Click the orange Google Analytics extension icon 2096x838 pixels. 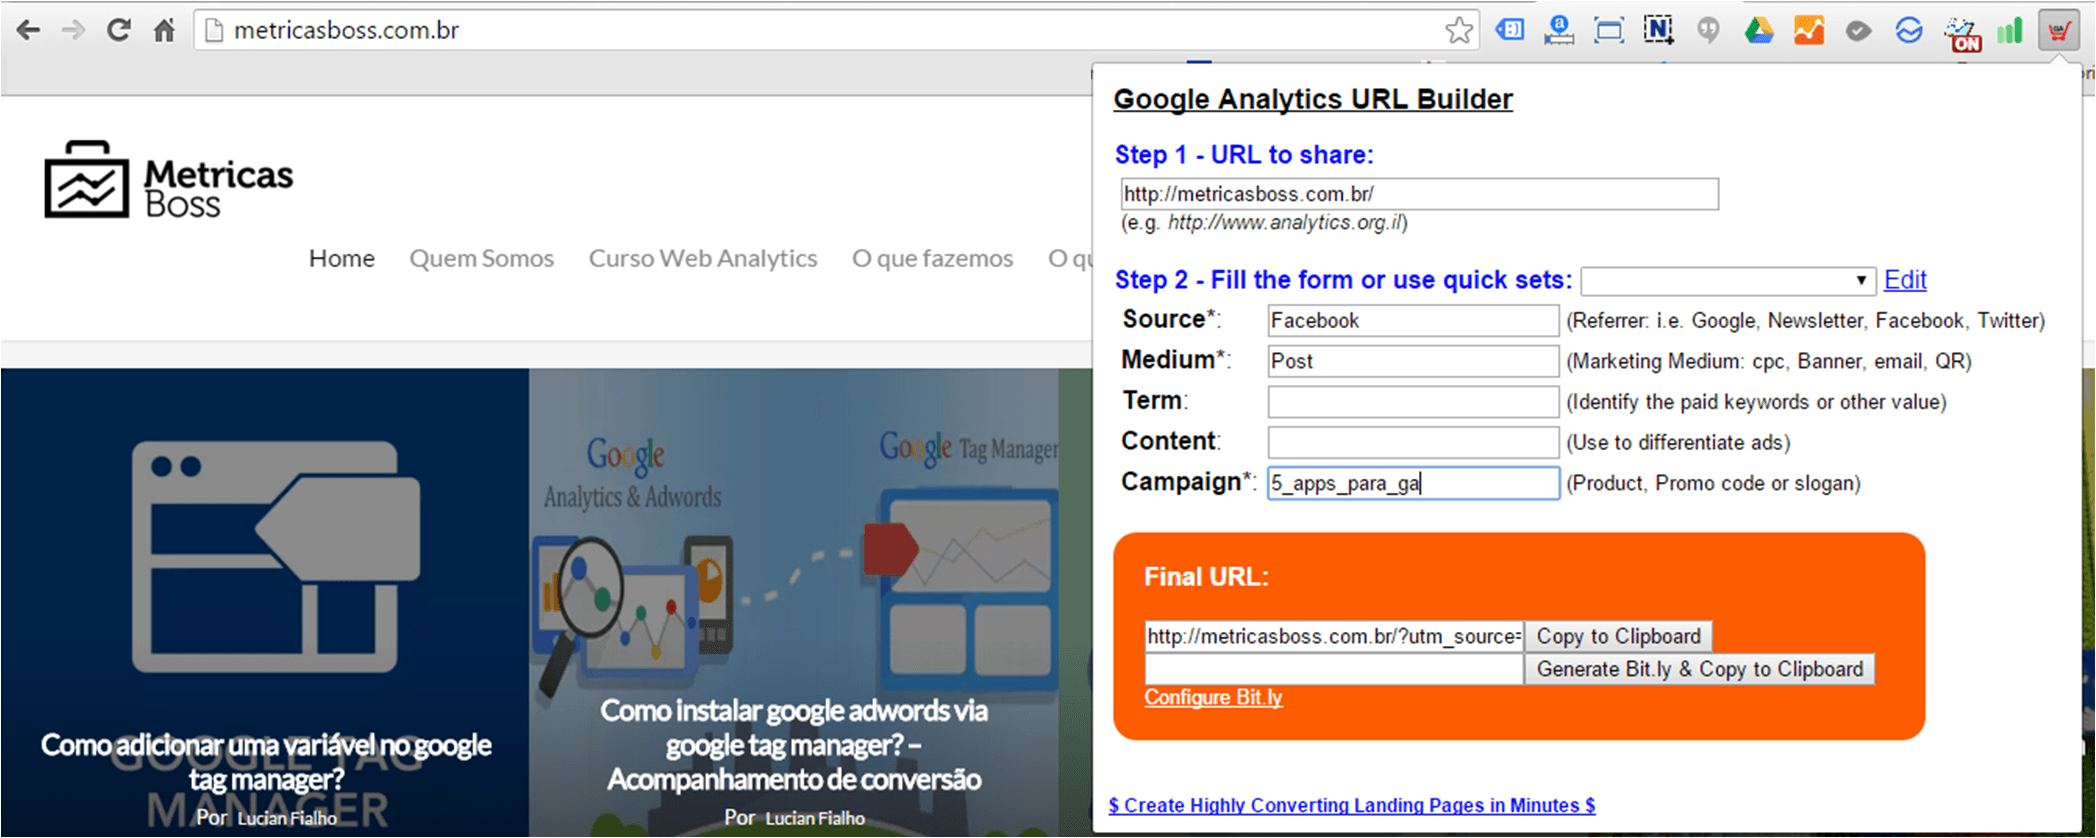1808,29
